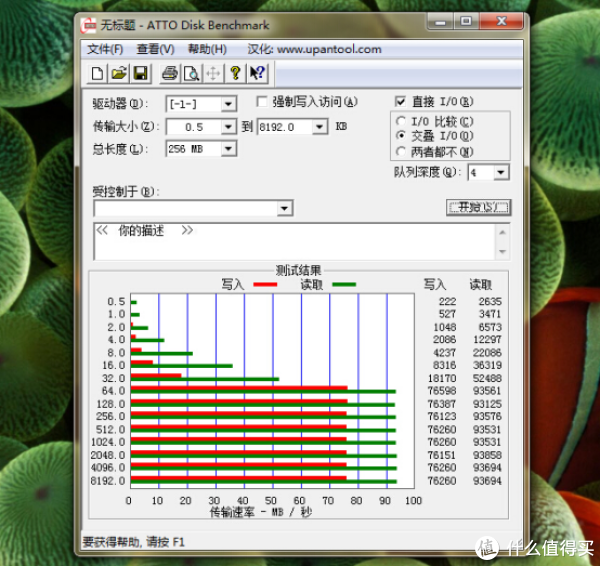Click the read value 93561
Viewport: 600px width, 566px height.
click(x=487, y=391)
